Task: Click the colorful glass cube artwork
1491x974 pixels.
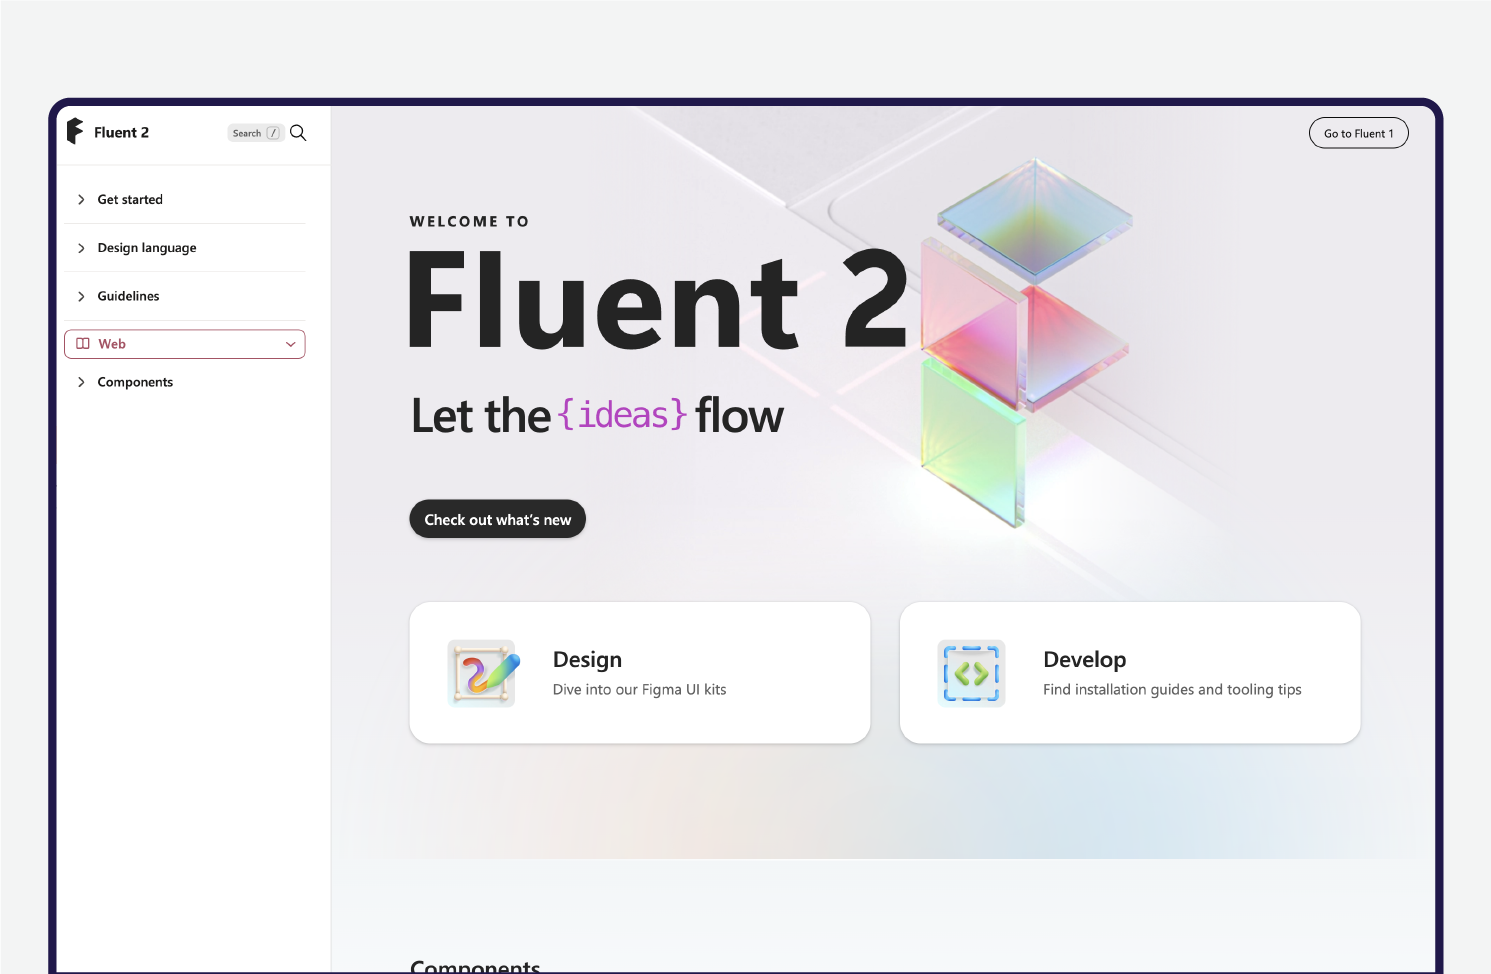Action: (x=1025, y=340)
